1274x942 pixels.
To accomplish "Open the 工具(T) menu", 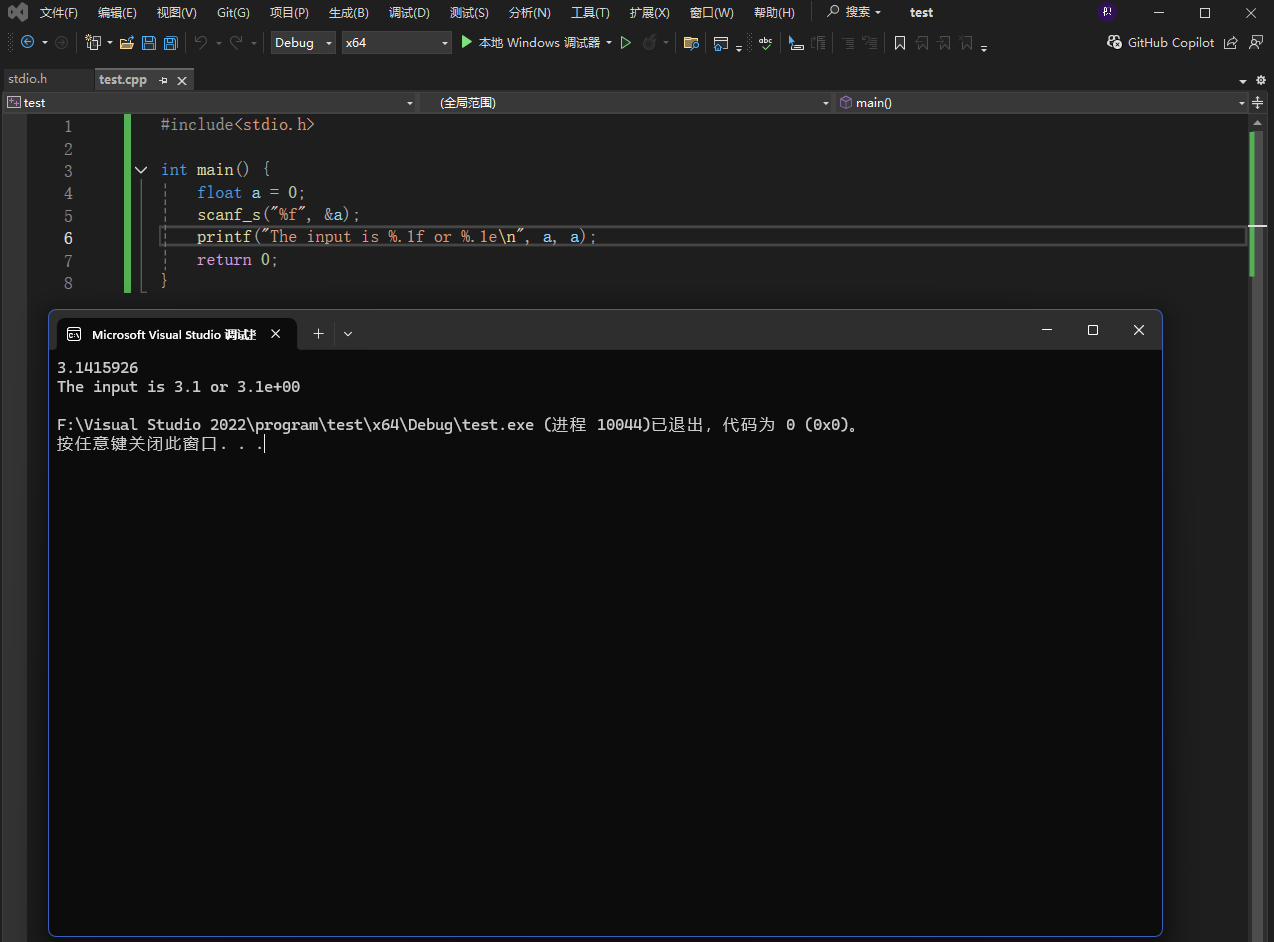I will (x=590, y=13).
